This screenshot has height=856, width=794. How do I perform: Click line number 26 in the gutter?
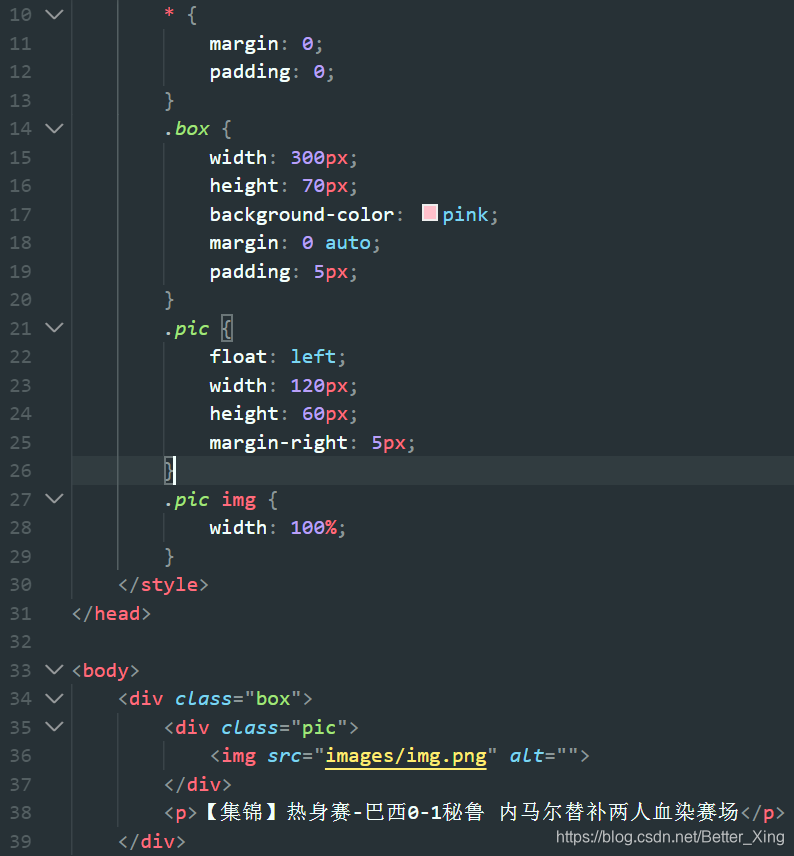21,471
